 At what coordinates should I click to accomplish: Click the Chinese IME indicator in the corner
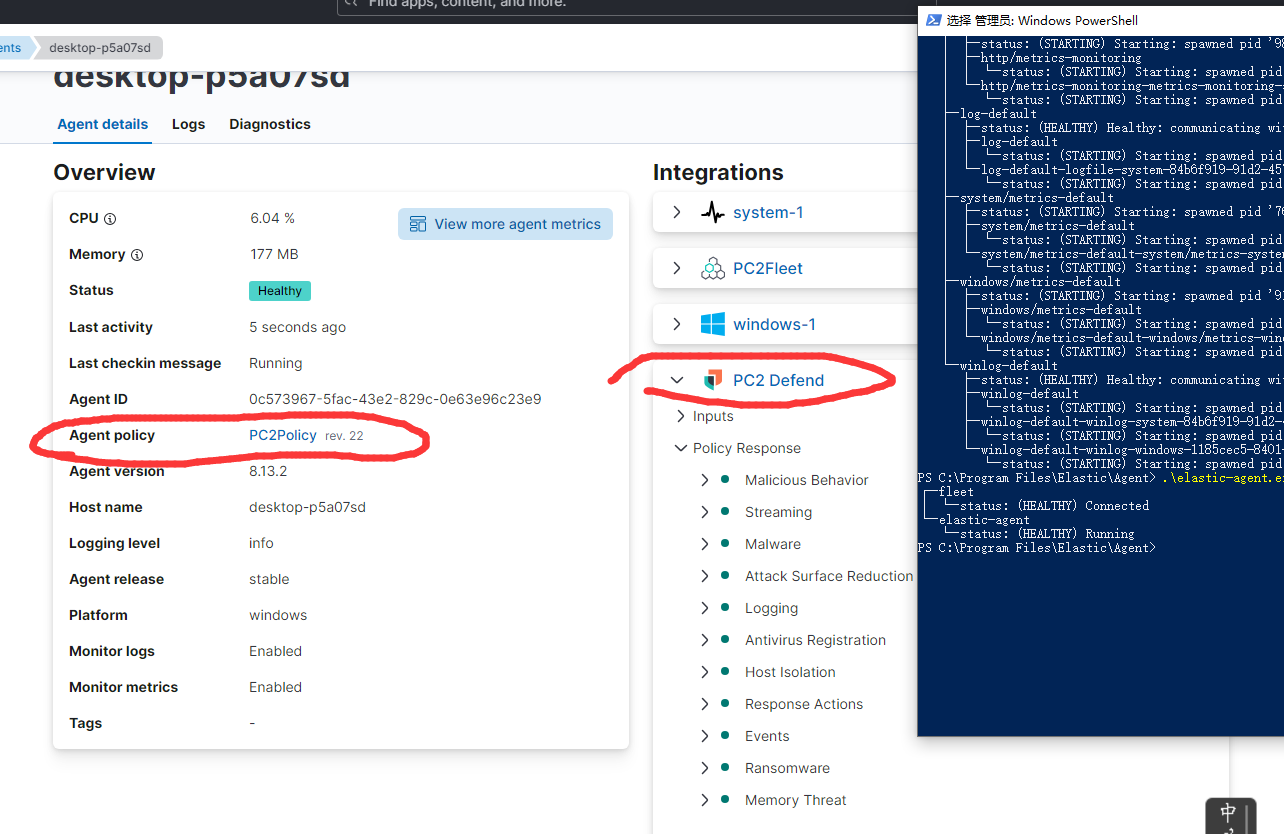tap(1229, 814)
